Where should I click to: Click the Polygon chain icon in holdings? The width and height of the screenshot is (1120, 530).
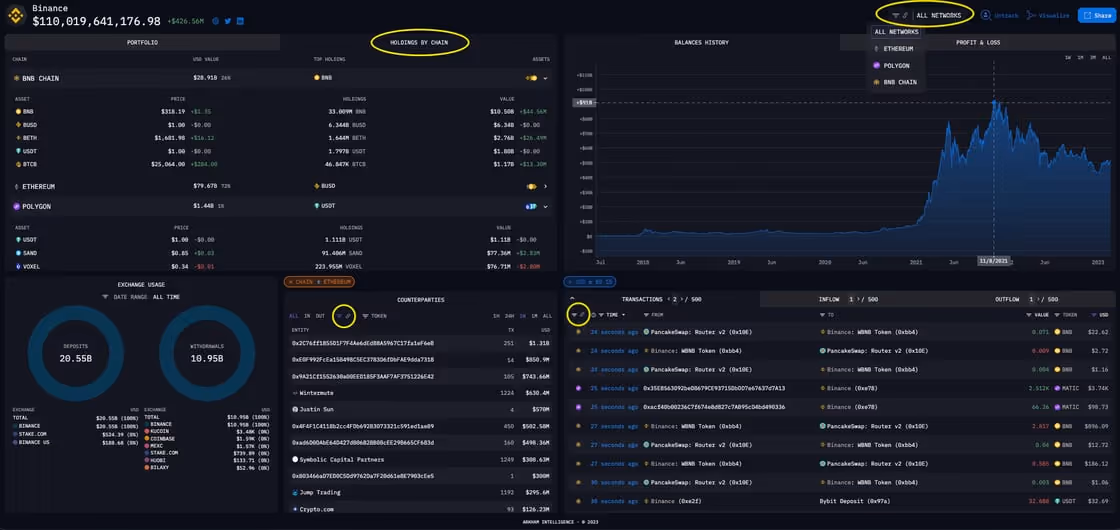16,206
